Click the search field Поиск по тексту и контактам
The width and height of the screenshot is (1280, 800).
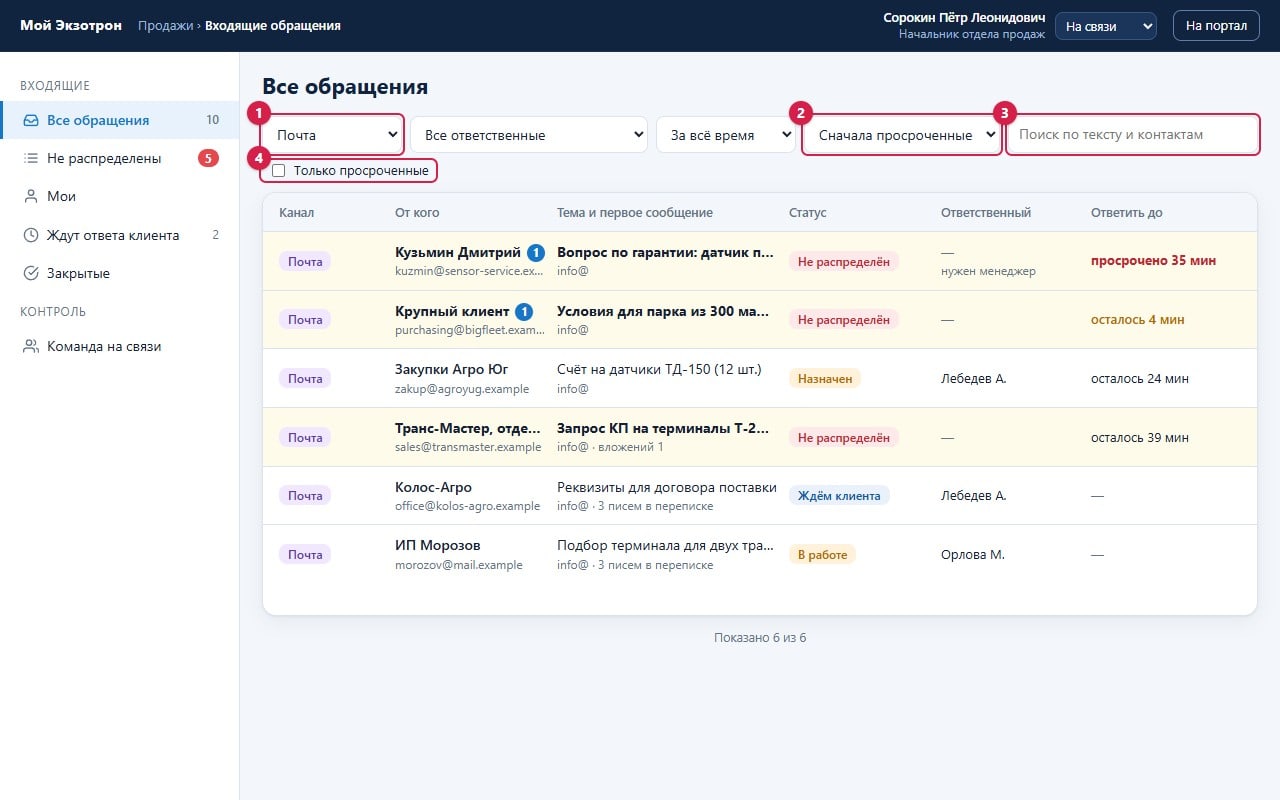click(x=1132, y=134)
